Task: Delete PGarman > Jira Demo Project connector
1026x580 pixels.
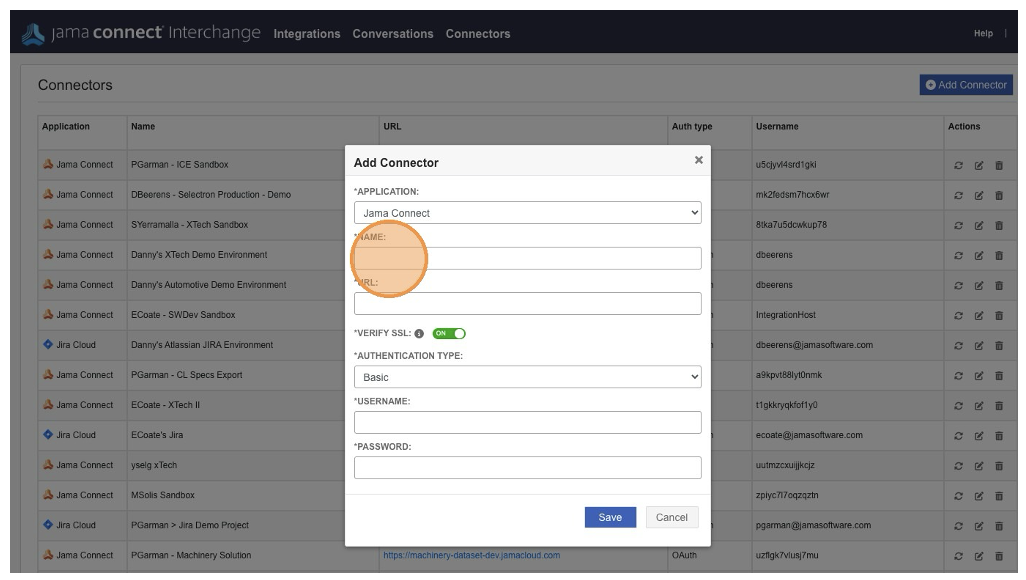Action: [999, 526]
